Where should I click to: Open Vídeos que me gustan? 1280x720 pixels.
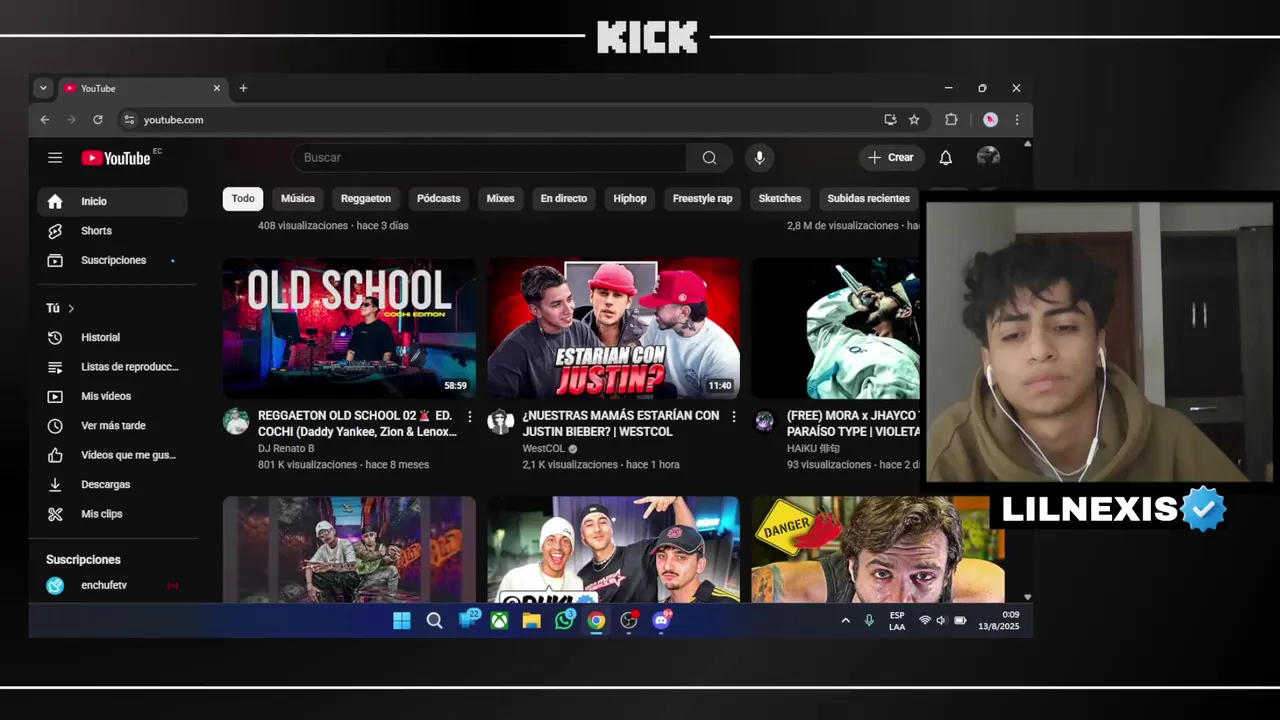point(112,455)
